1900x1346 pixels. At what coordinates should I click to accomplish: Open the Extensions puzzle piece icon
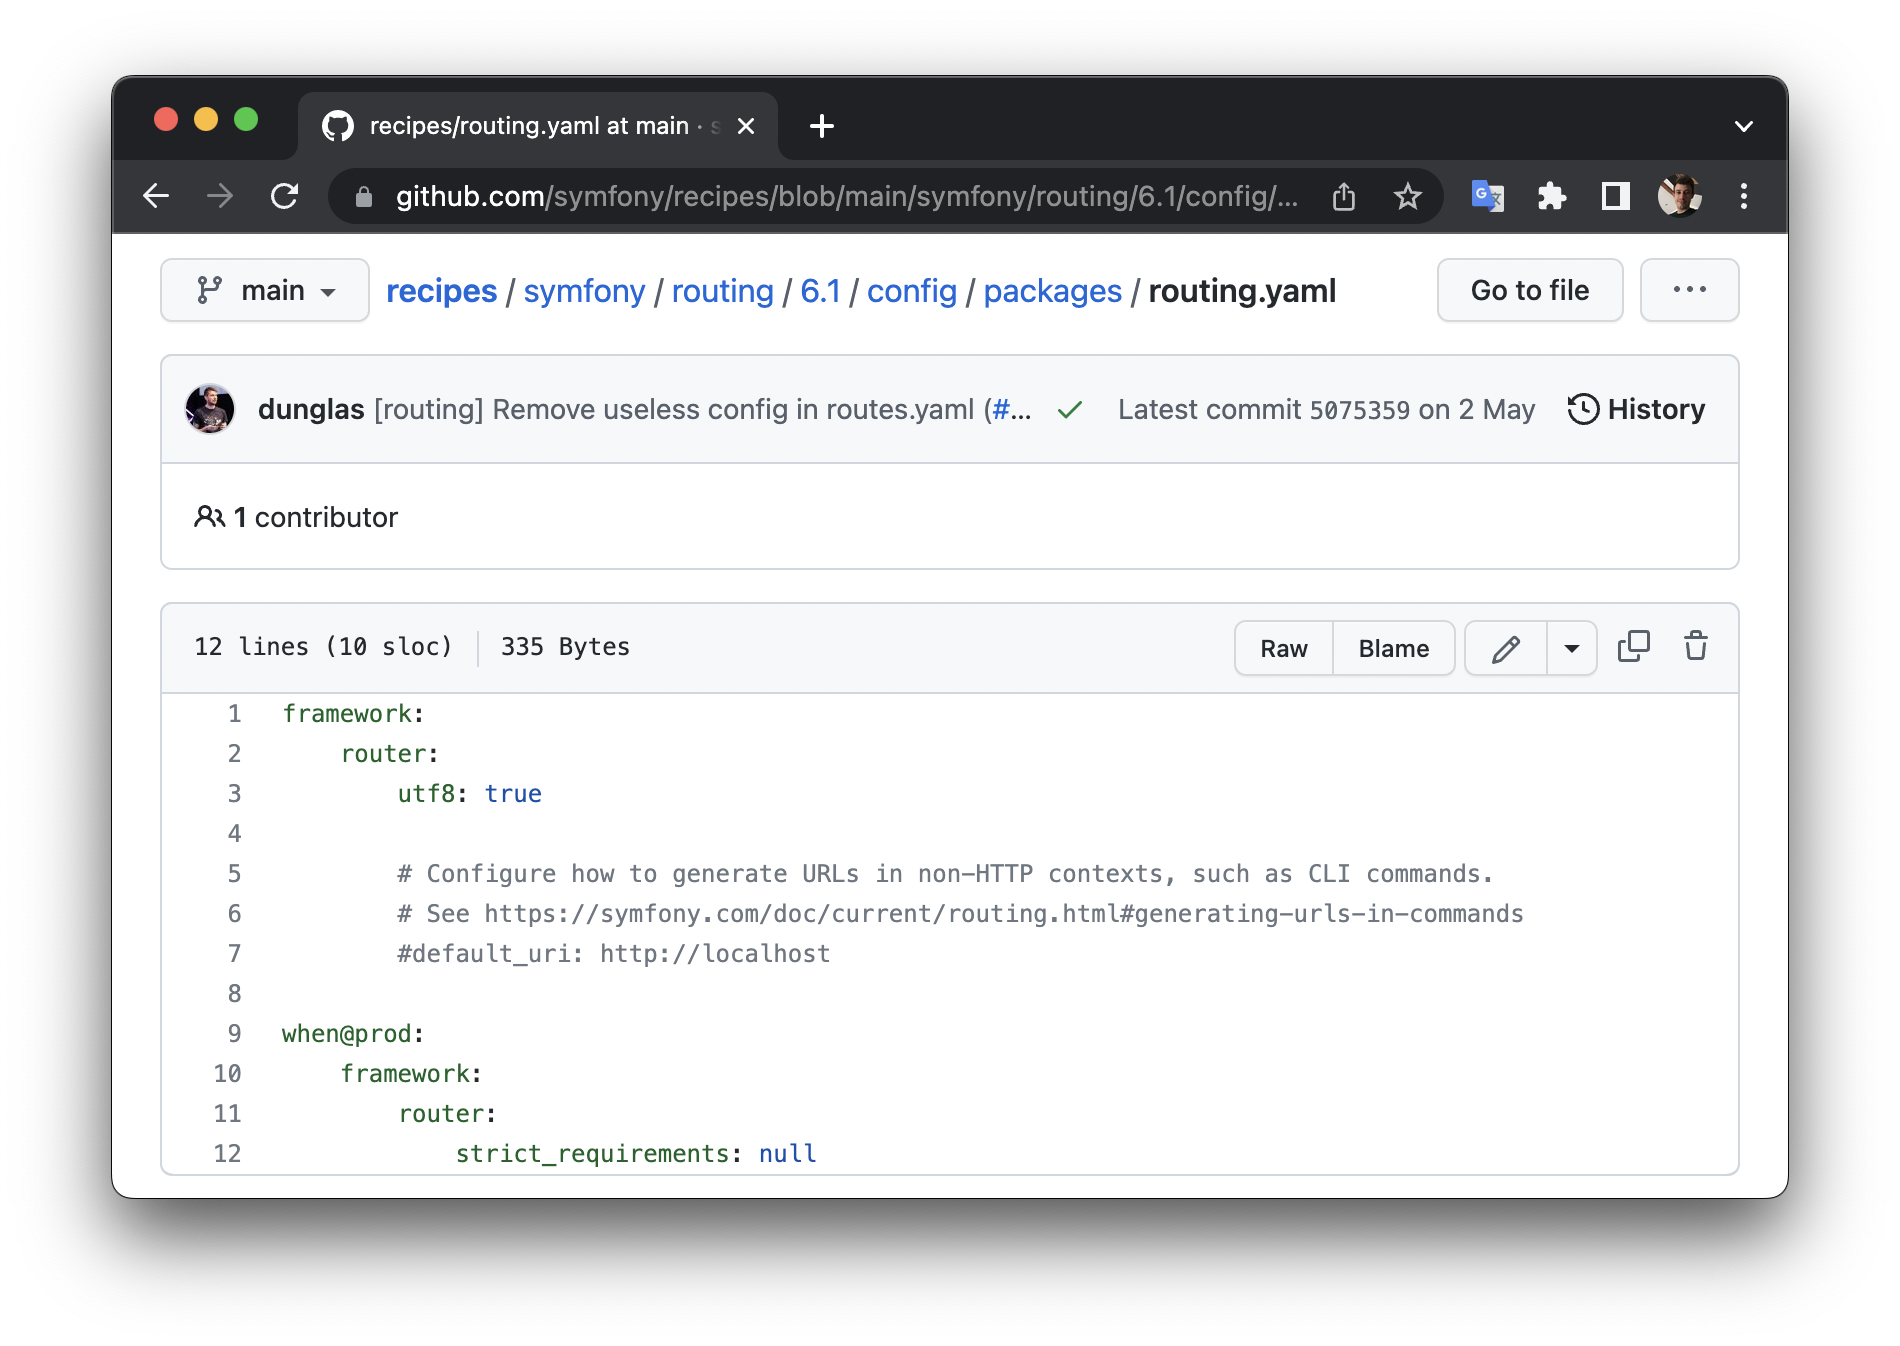coord(1552,196)
